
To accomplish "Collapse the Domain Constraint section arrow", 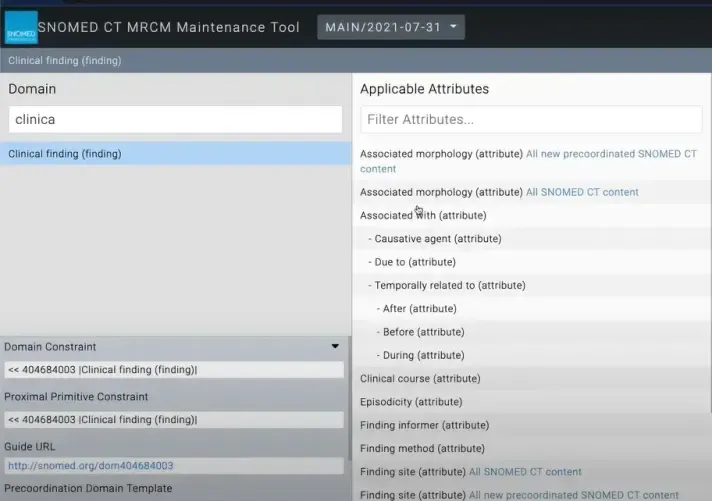I will coord(335,347).
